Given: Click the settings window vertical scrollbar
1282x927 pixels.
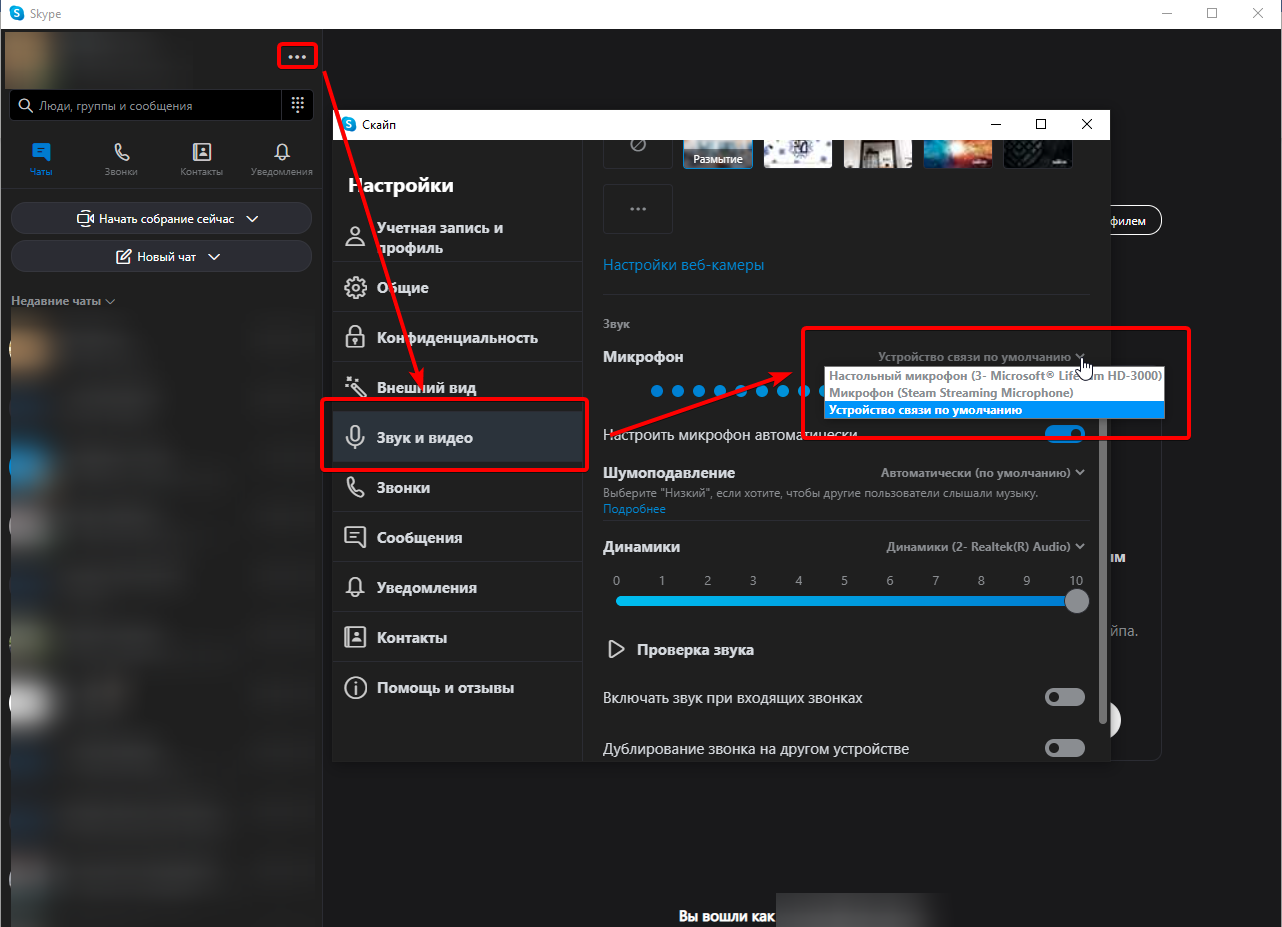Looking at the screenshot, I should [x=1103, y=570].
